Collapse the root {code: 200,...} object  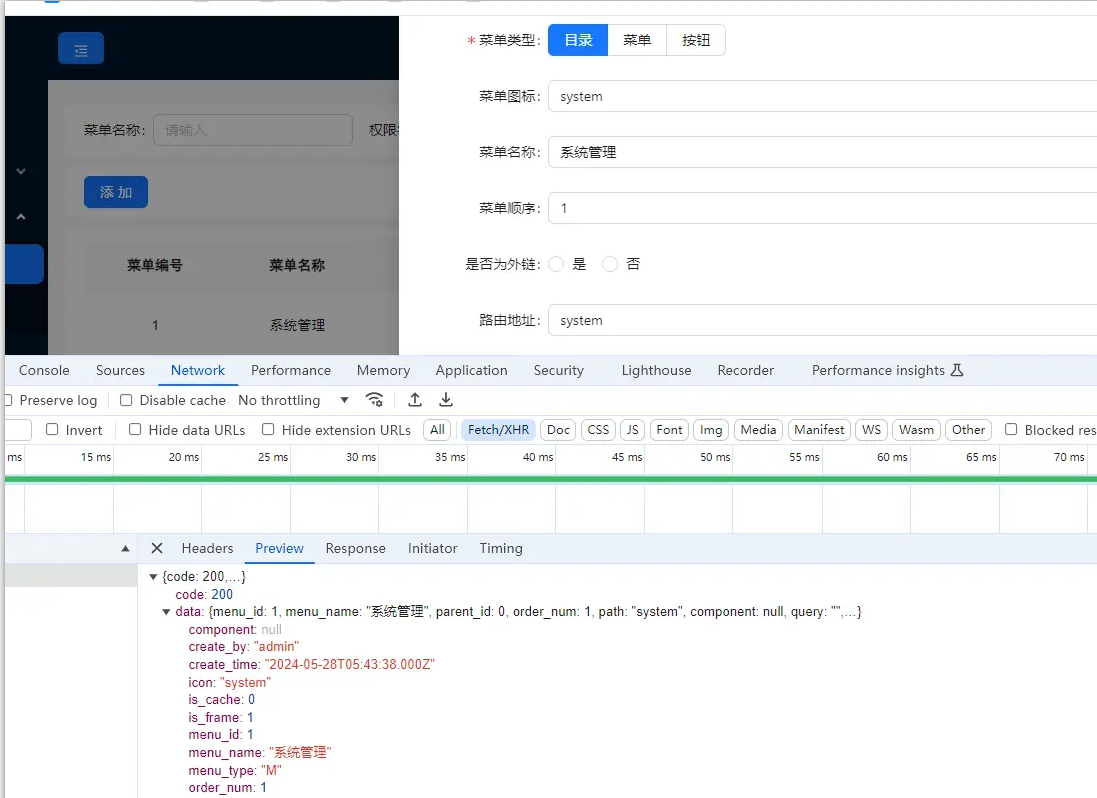click(x=153, y=577)
